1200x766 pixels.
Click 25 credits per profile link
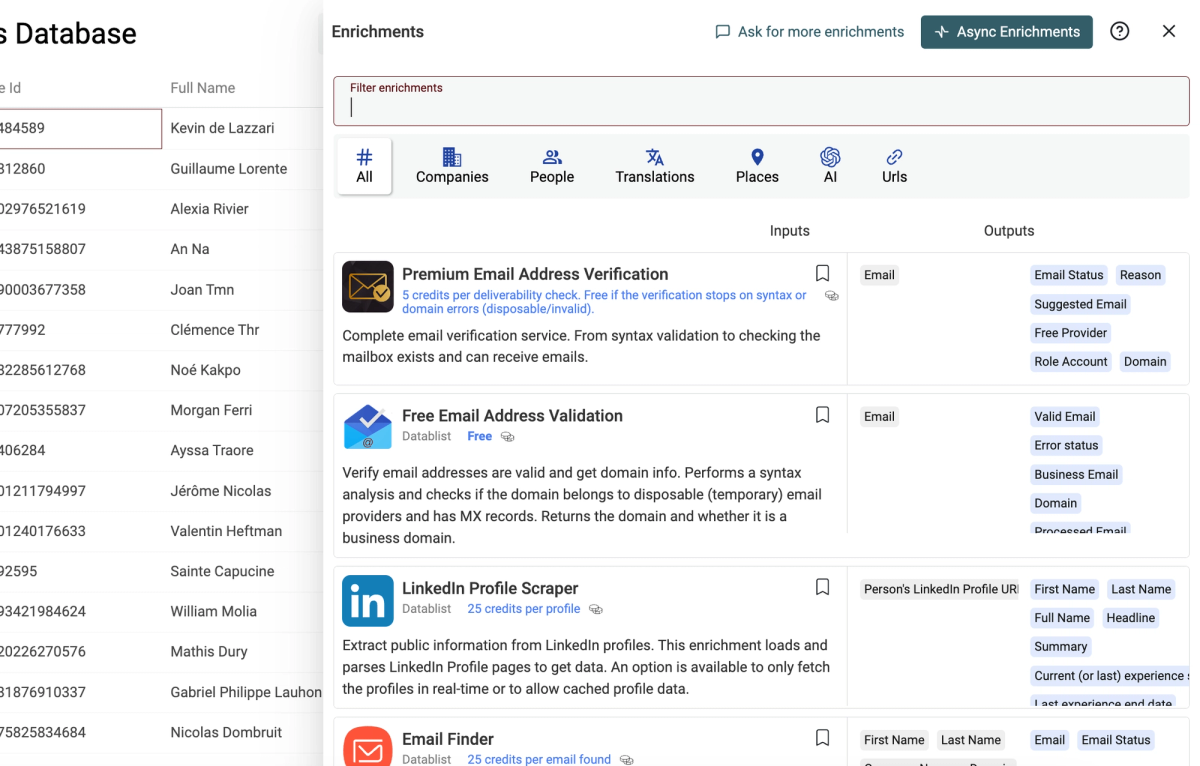[524, 609]
